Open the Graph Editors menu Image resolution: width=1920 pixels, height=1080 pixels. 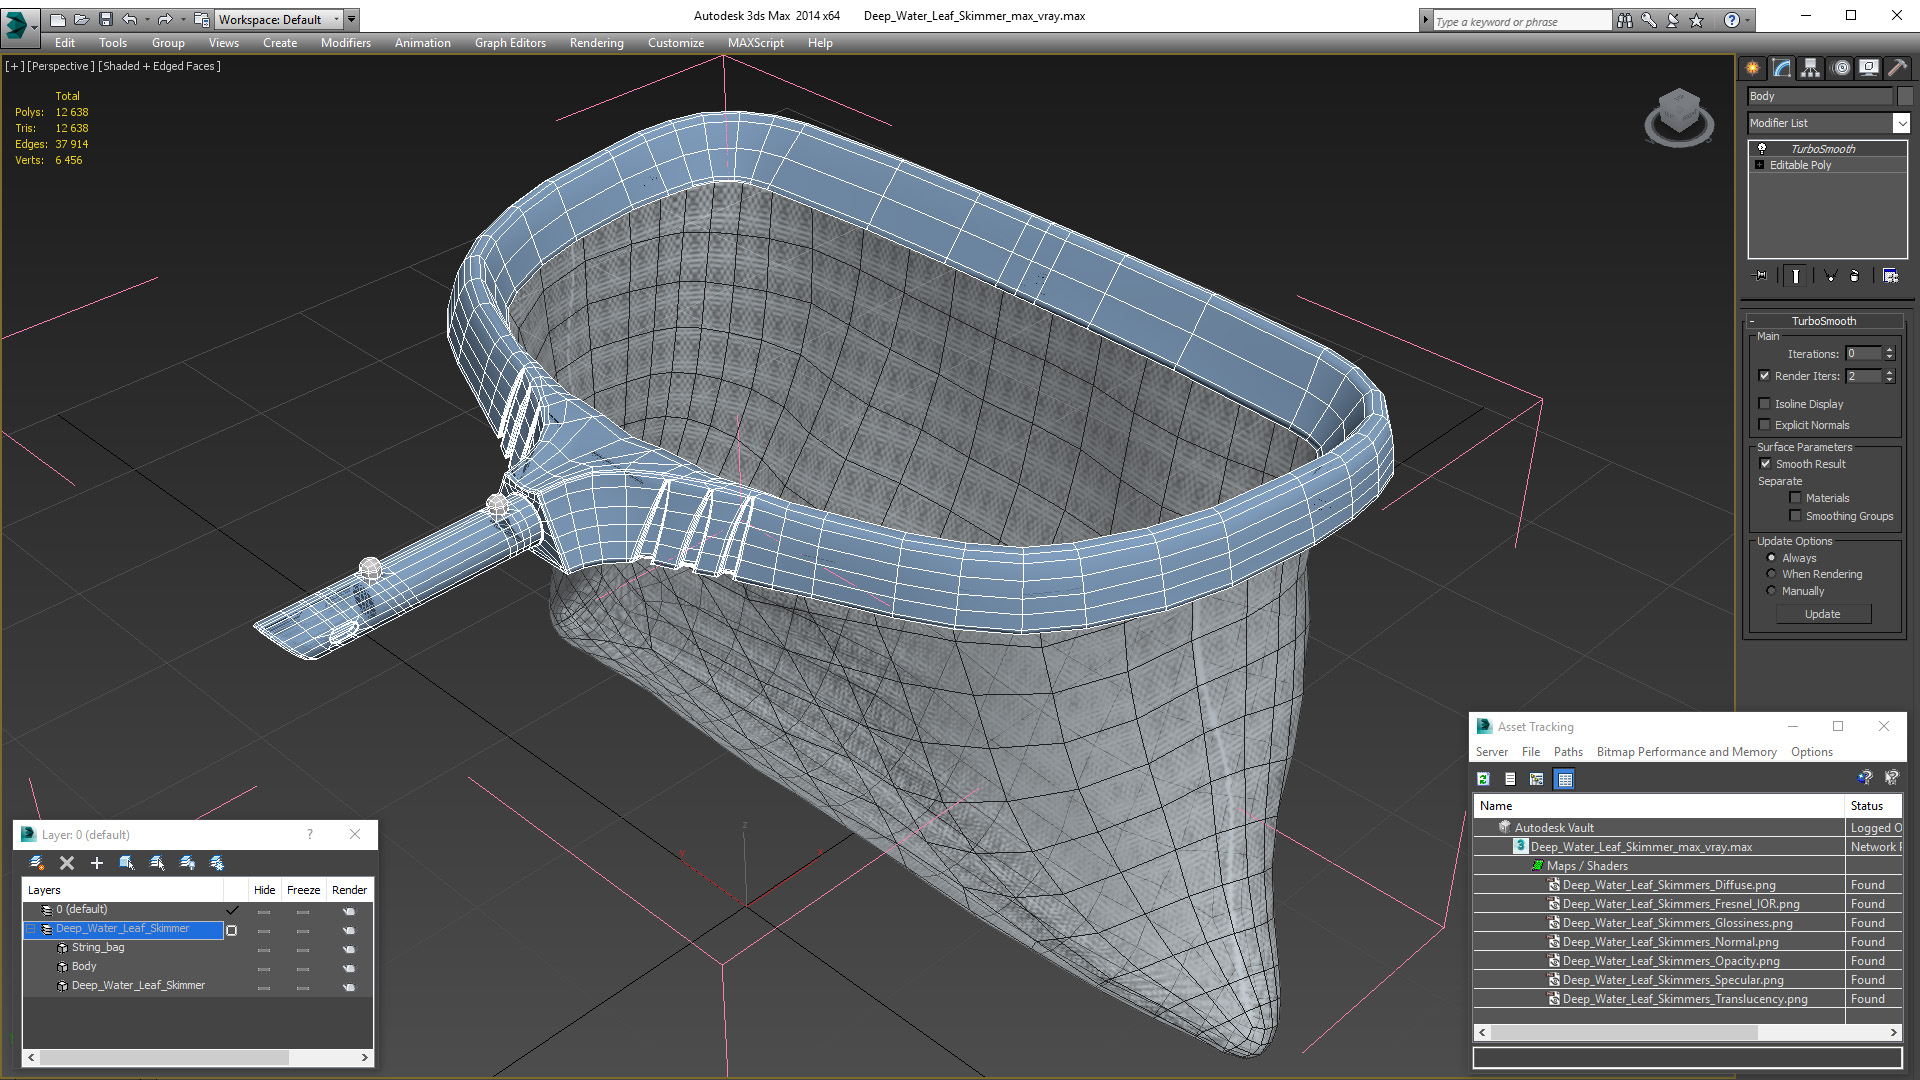pos(510,43)
